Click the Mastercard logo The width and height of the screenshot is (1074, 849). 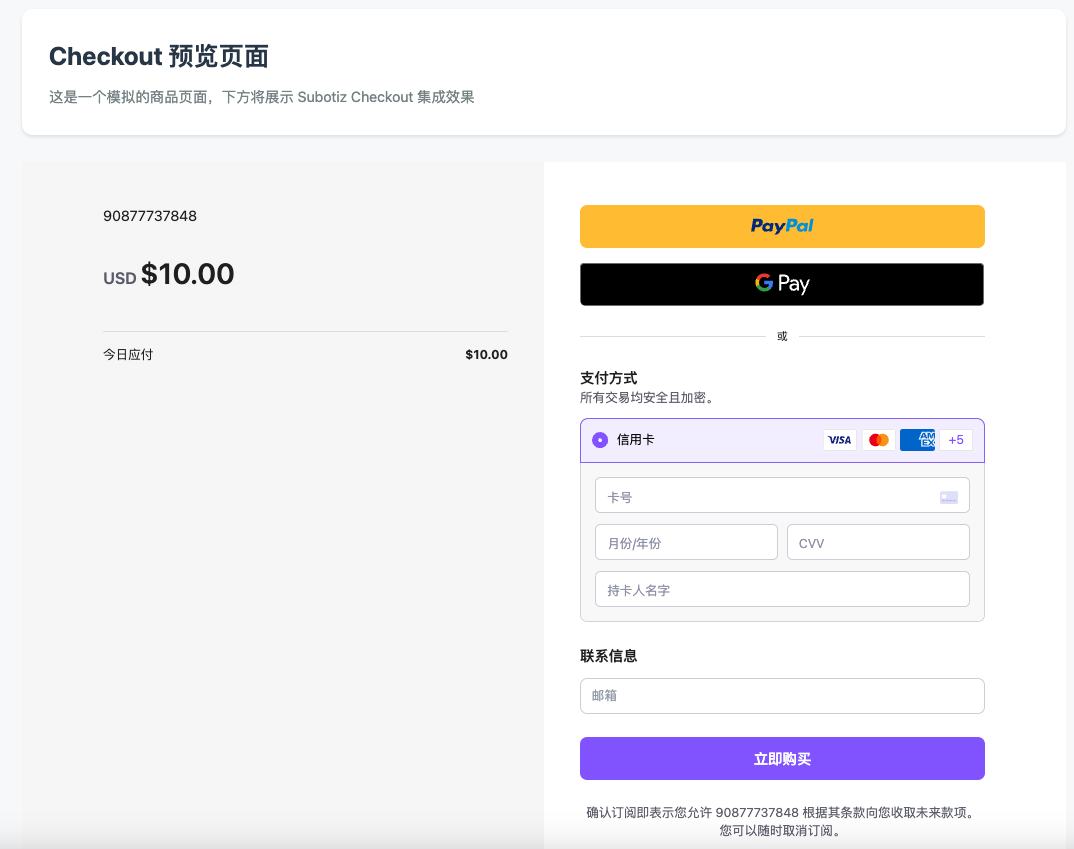pyautogui.click(x=878, y=440)
